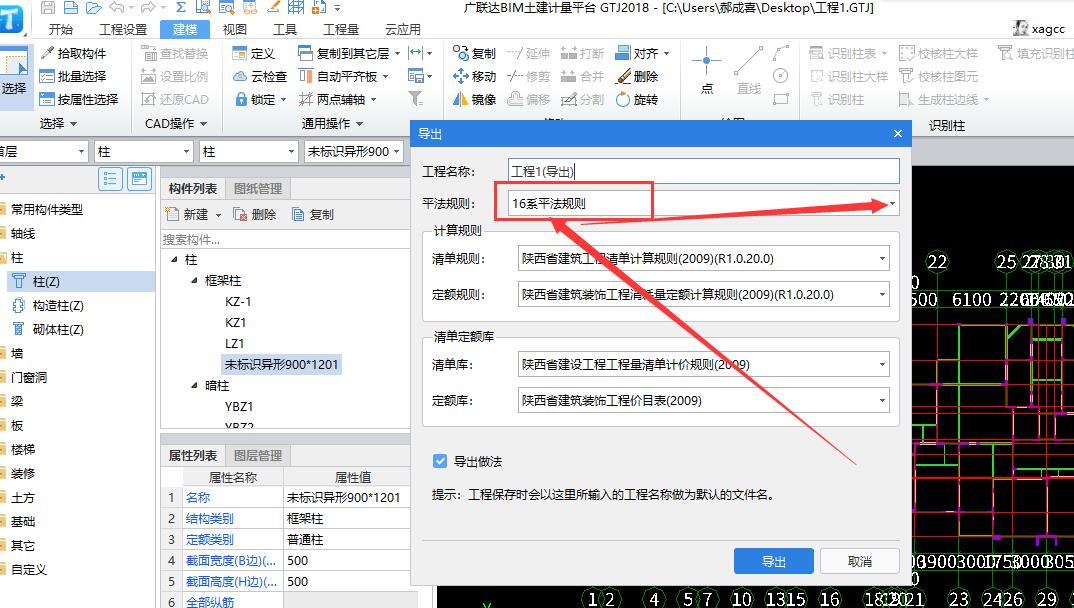Collapse the 暗柱 tree node

pyautogui.click(x=195, y=385)
